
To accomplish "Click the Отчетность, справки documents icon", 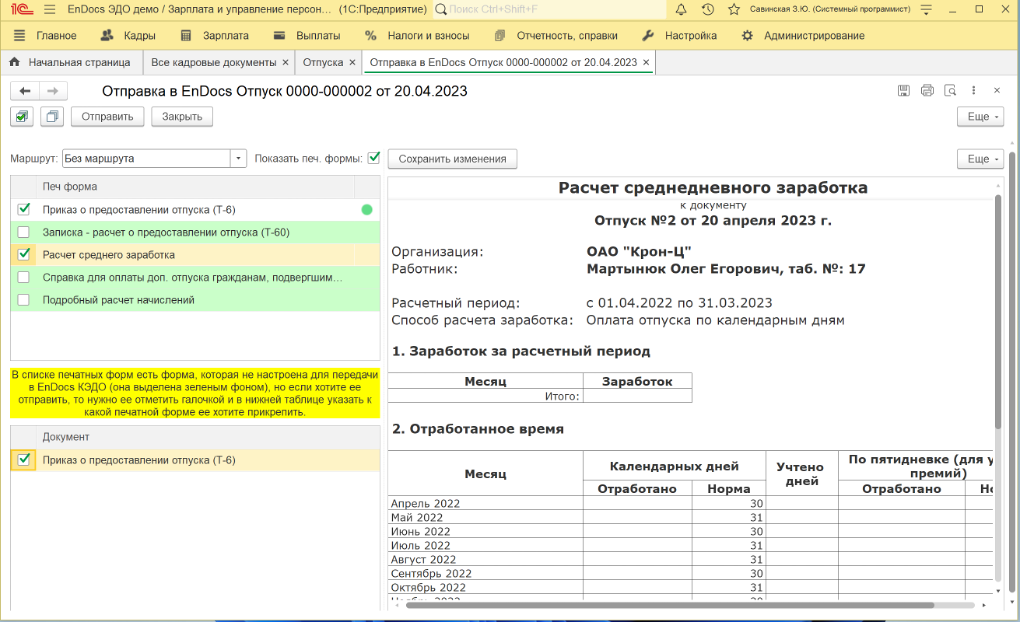I will (500, 35).
